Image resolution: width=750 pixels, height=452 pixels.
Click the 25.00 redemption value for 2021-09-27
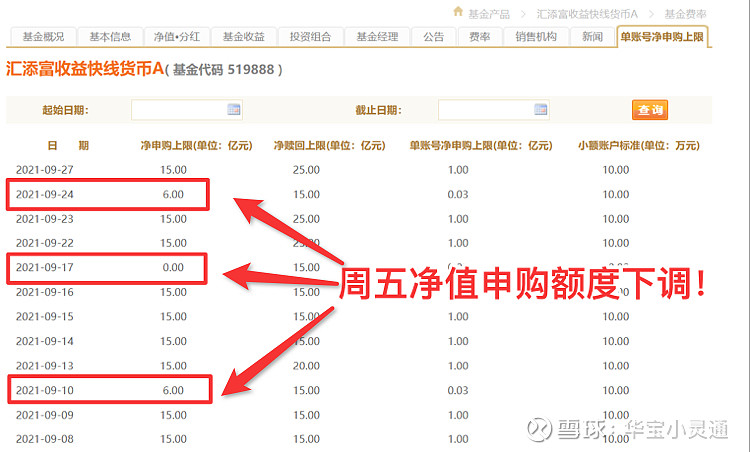[x=306, y=170]
